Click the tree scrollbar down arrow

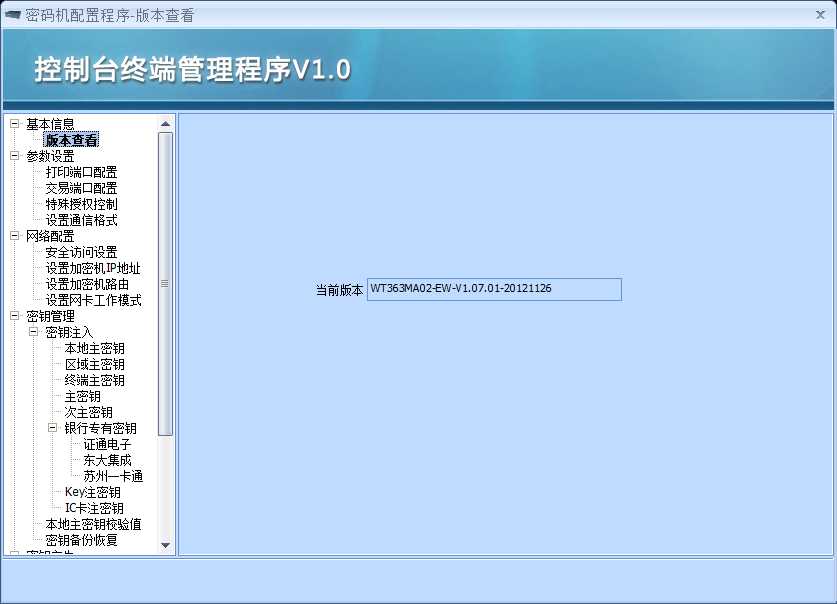[165, 545]
